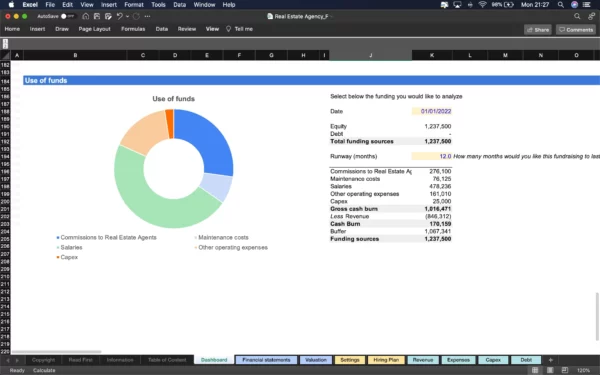Open the more options ellipsis in title bar

point(147,16)
